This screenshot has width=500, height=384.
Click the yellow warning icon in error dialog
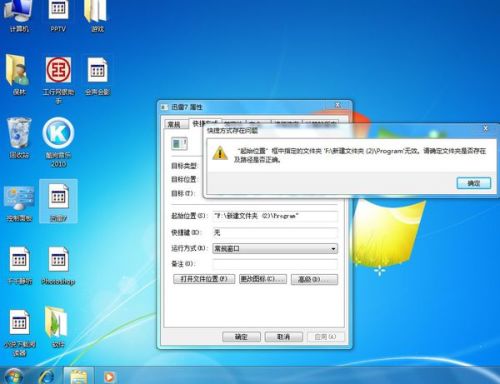click(x=220, y=153)
